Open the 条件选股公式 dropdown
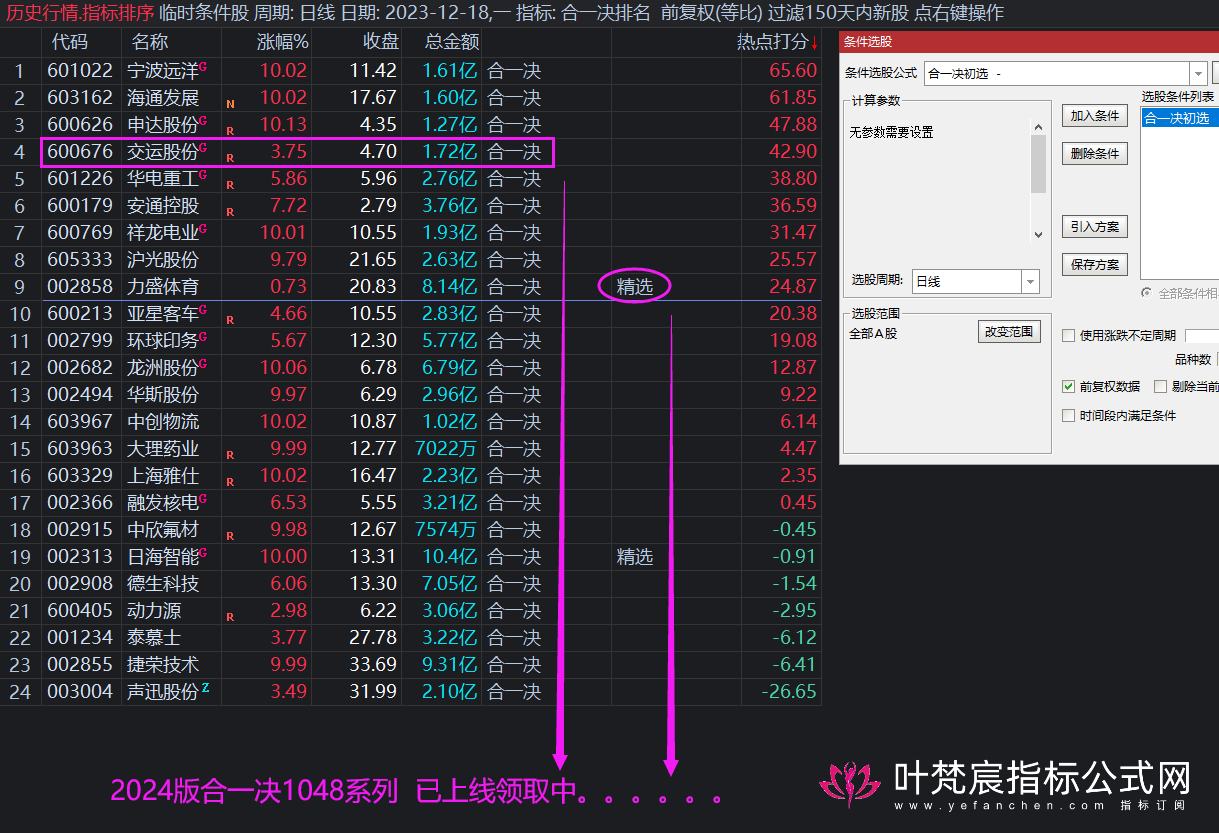The width and height of the screenshot is (1219, 833). click(x=1197, y=73)
